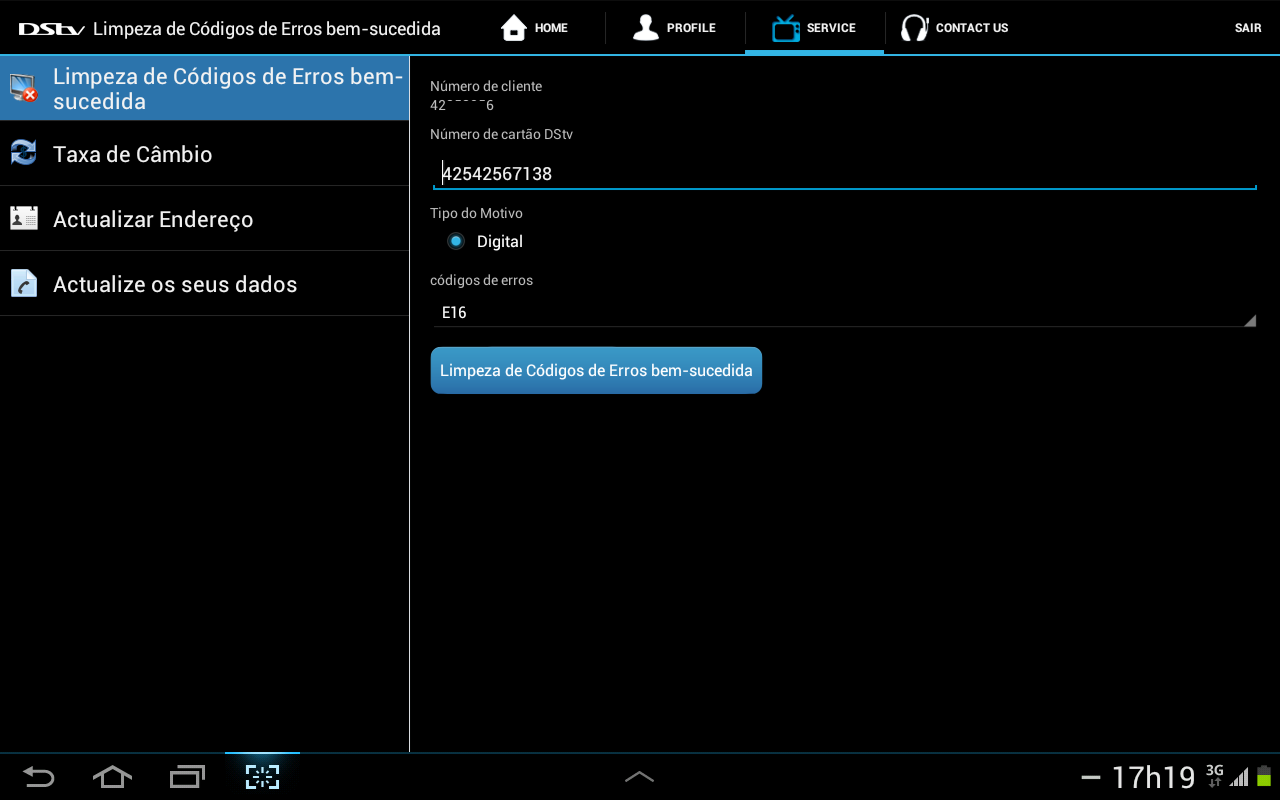This screenshot has width=1280, height=800.
Task: Click the customer number value under Número de cliente
Action: pyautogui.click(x=462, y=105)
